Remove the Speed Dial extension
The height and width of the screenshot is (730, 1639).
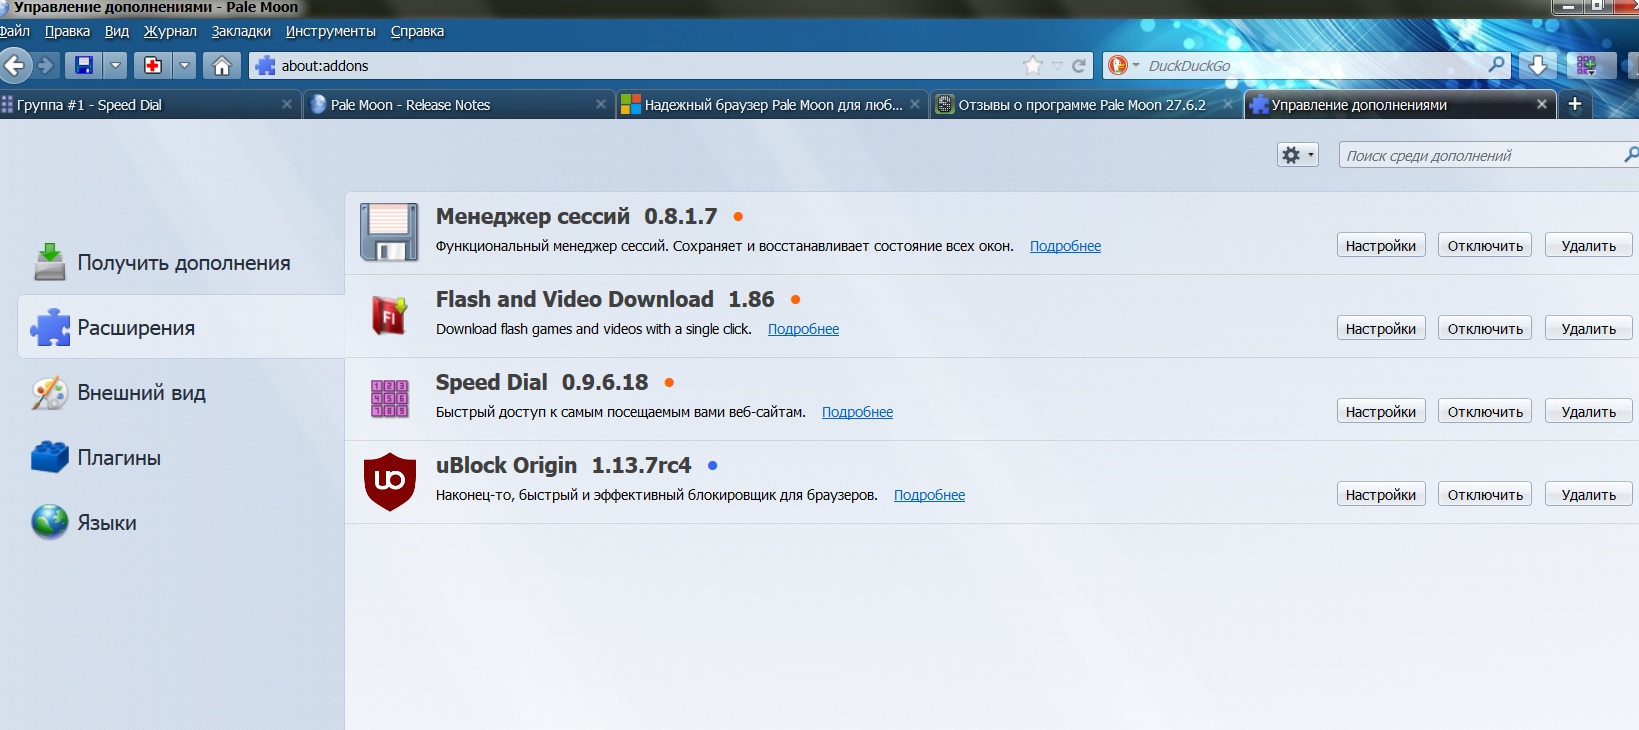(1588, 411)
